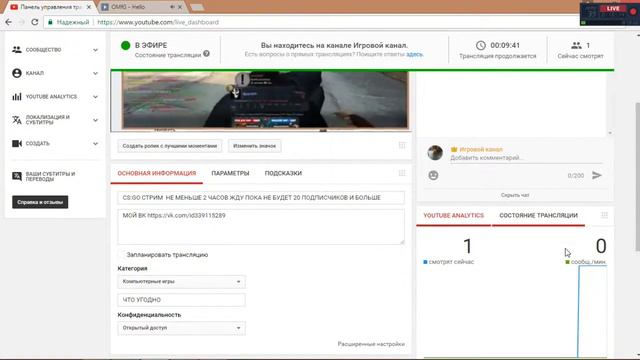640x360 pixels.
Task: Click the Channel person icon in sidebar
Action: coord(17,73)
